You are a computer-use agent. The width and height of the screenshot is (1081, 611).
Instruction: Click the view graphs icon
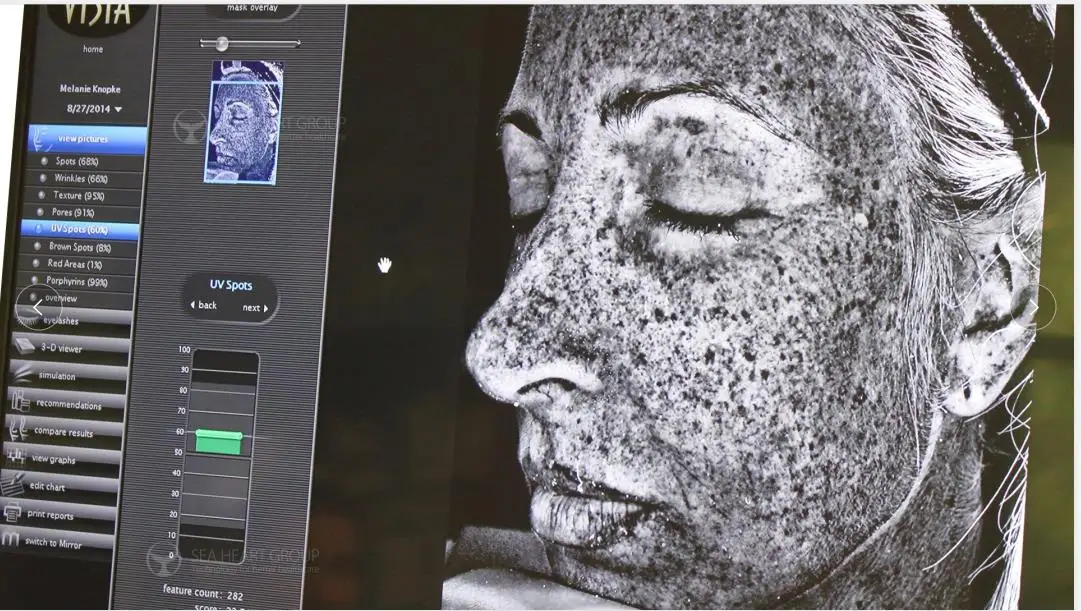[15, 455]
